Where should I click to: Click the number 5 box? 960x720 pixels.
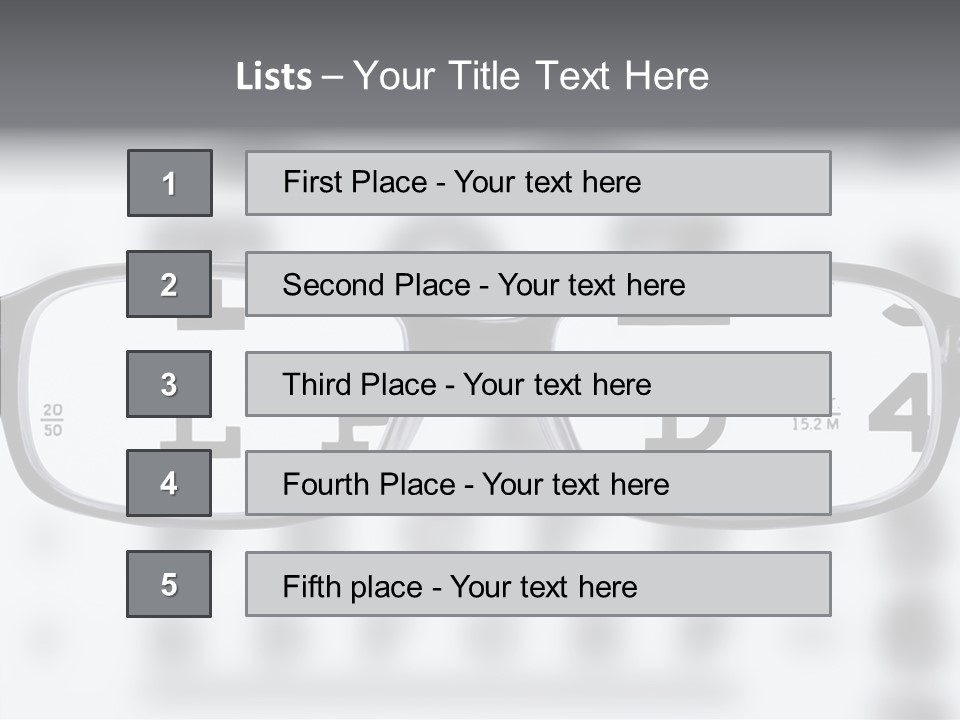coord(169,584)
